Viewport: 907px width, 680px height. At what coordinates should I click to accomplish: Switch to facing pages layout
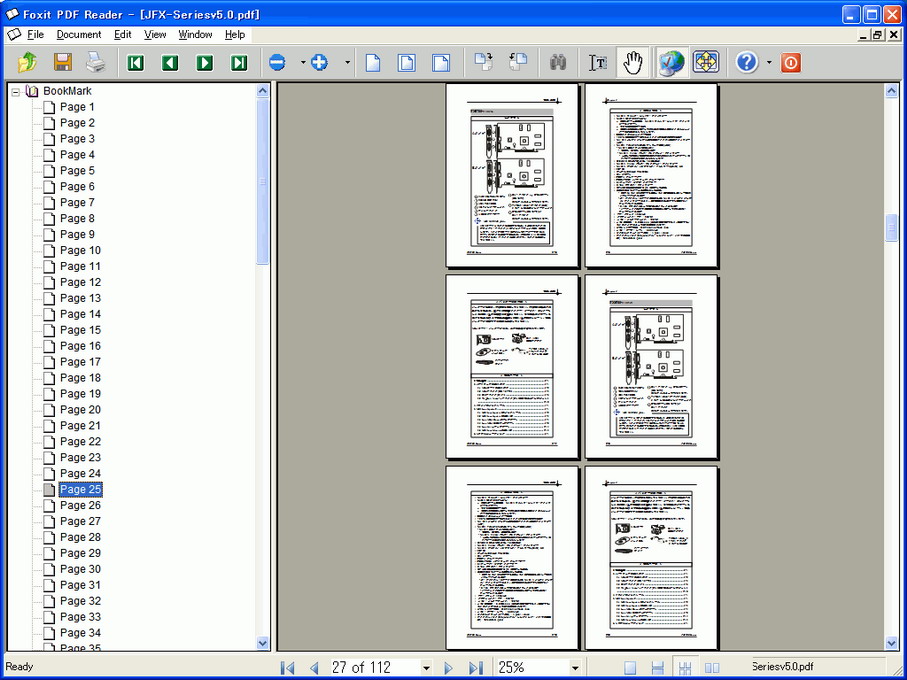click(712, 668)
